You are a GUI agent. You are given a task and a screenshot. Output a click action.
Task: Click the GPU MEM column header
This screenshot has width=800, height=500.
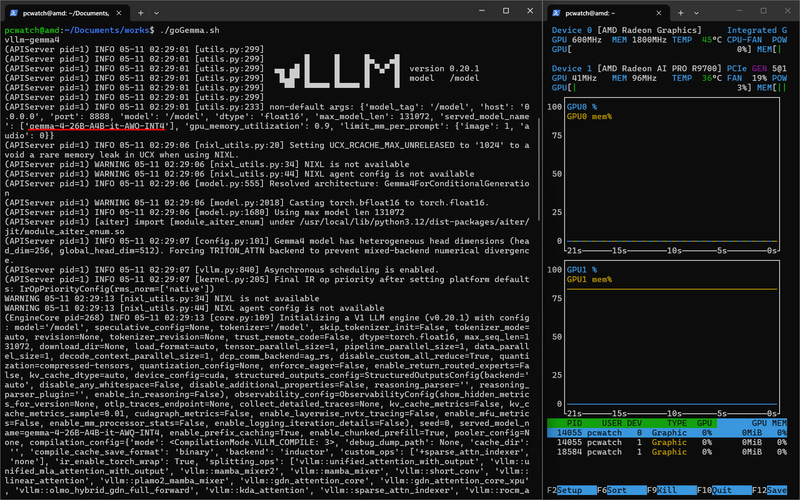(769, 423)
